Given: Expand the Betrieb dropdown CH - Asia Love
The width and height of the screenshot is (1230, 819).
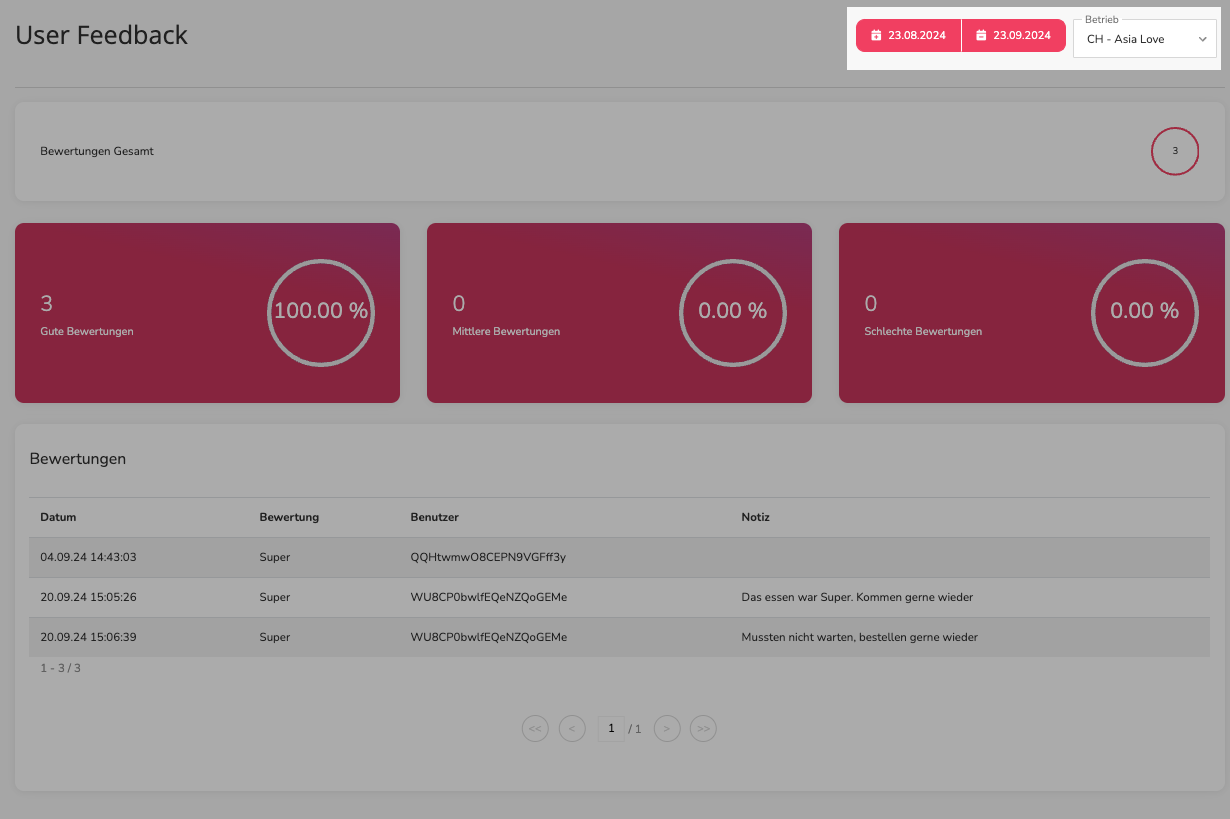Looking at the screenshot, I should [x=1145, y=39].
